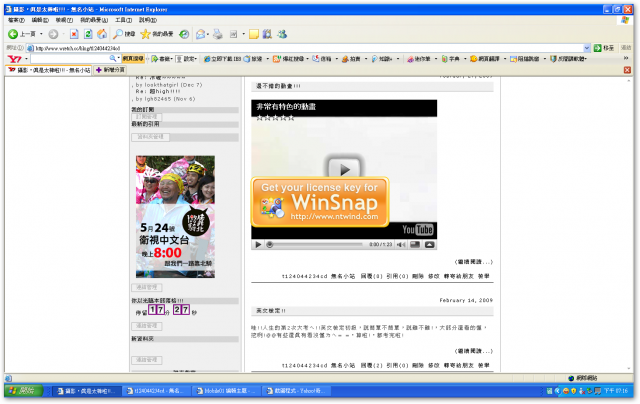This screenshot has height=404, width=640.
Task: Open dropdown arrow beside the Back button
Action: [41, 34]
